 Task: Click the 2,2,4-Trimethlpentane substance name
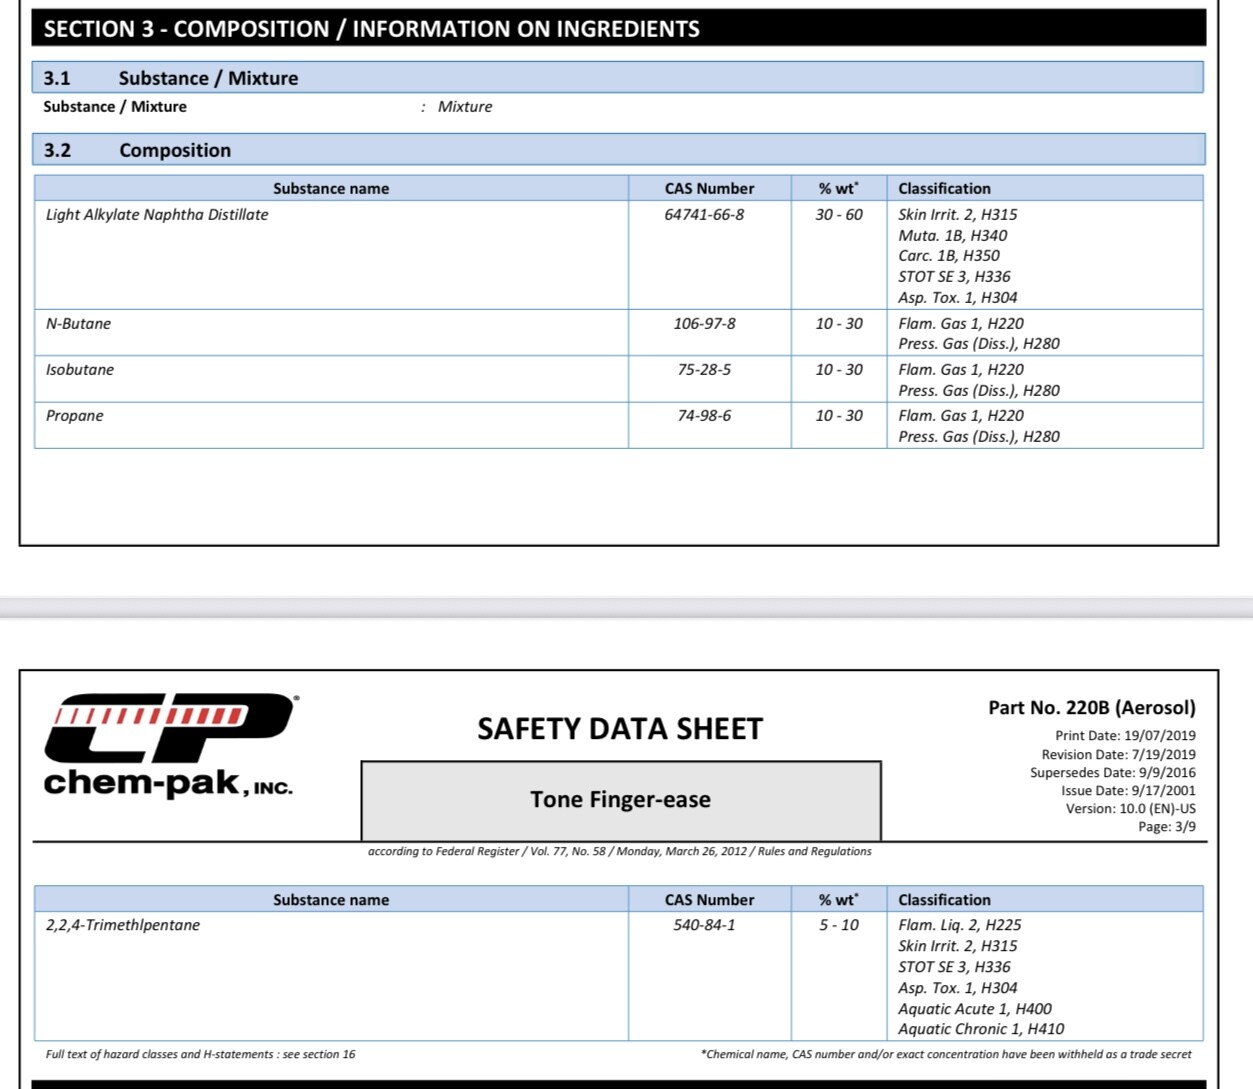tap(123, 926)
